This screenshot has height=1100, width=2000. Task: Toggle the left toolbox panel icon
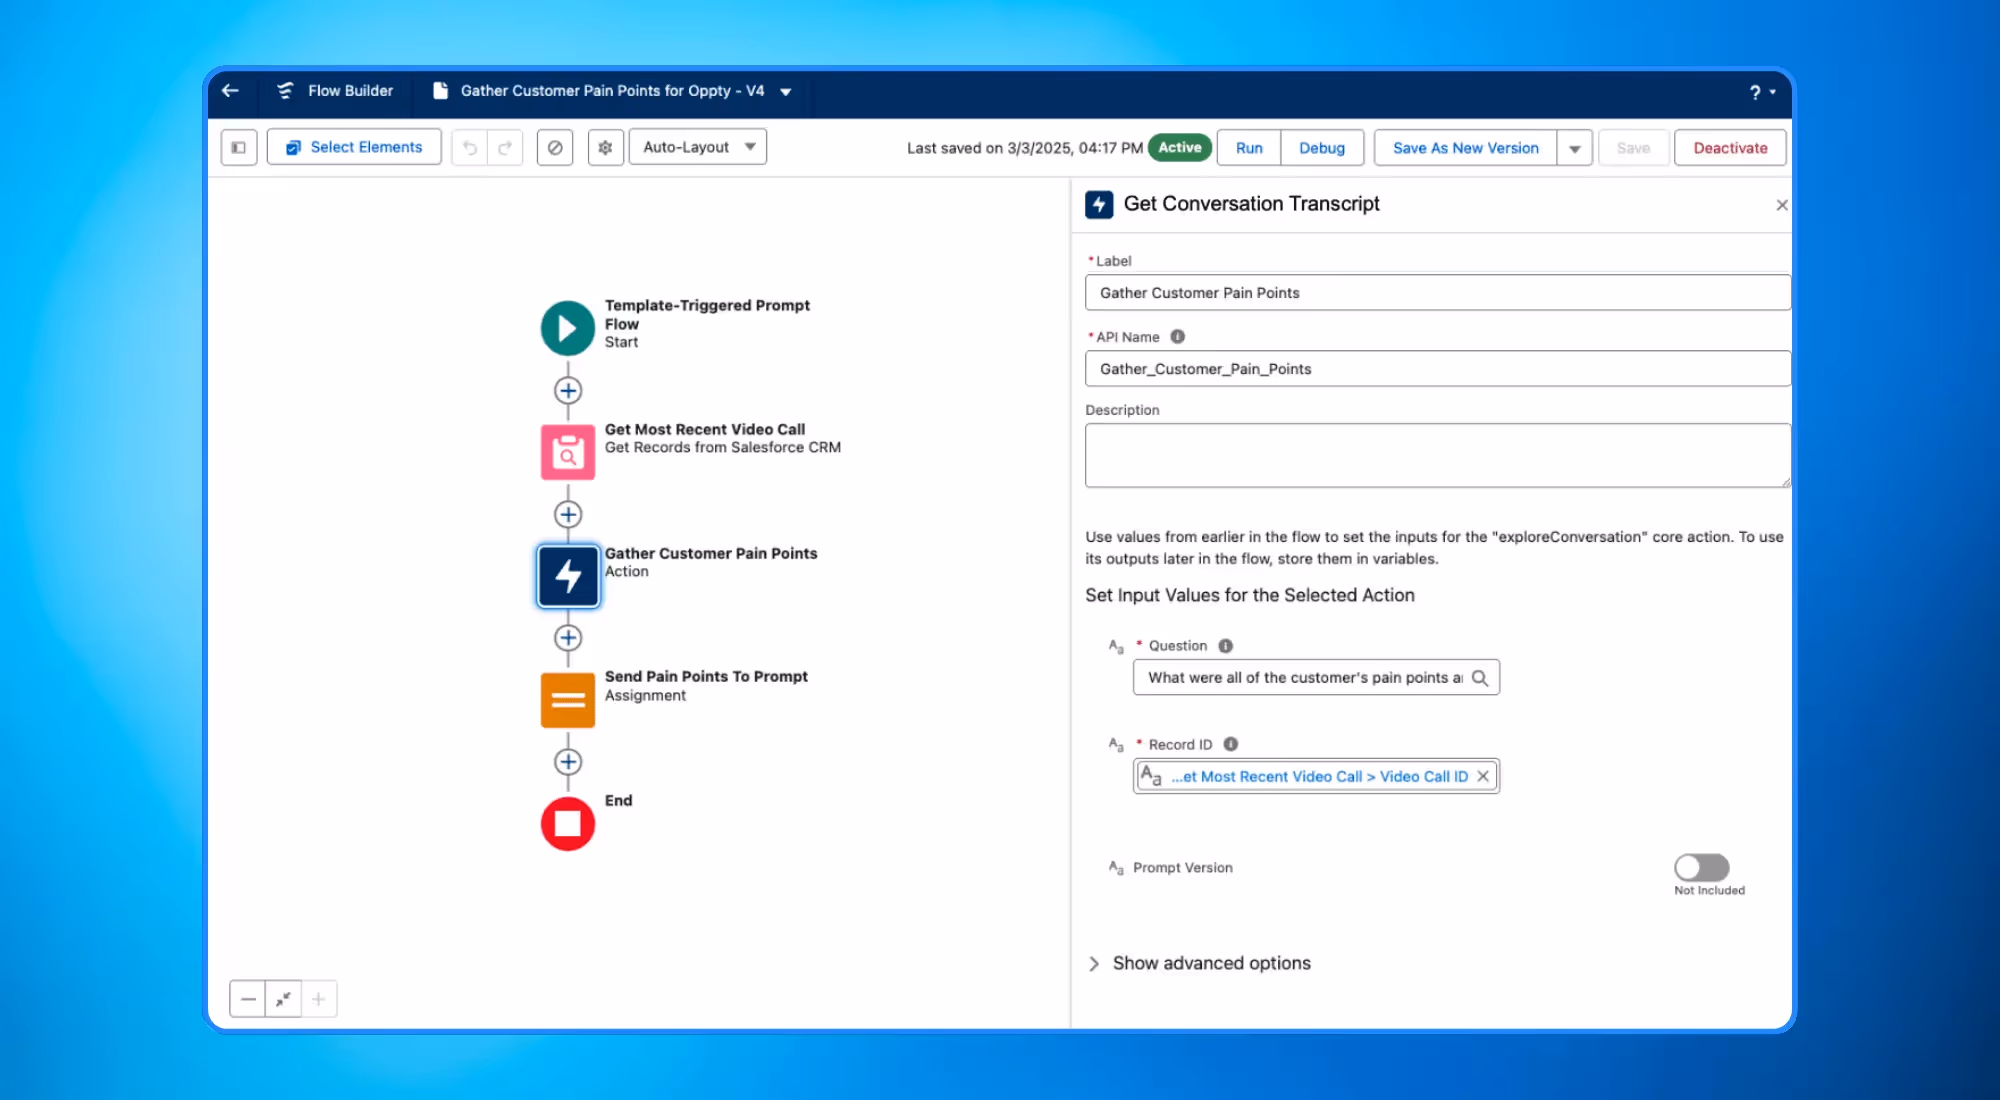click(x=239, y=147)
